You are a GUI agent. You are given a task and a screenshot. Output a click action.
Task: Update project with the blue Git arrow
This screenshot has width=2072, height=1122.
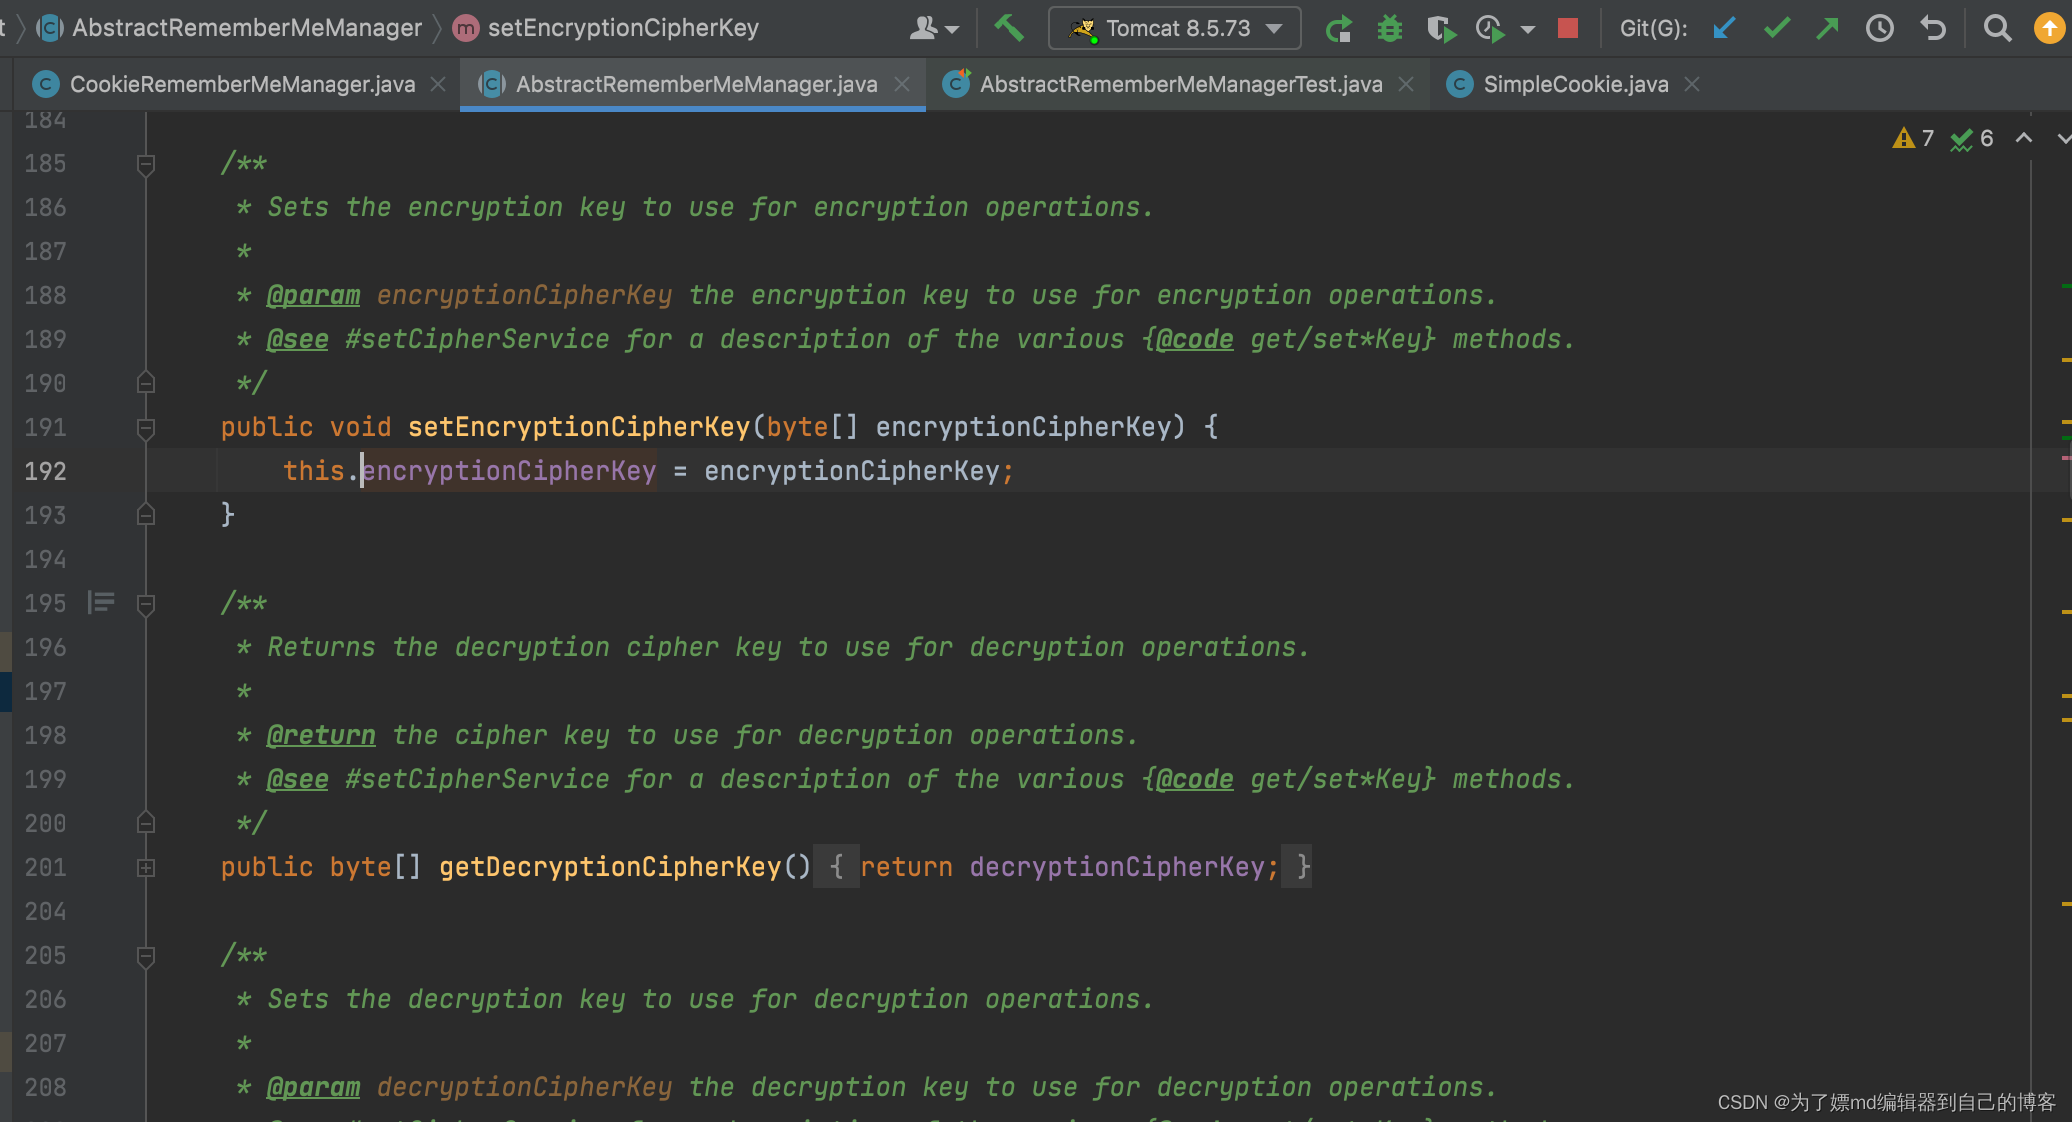coord(1724,29)
